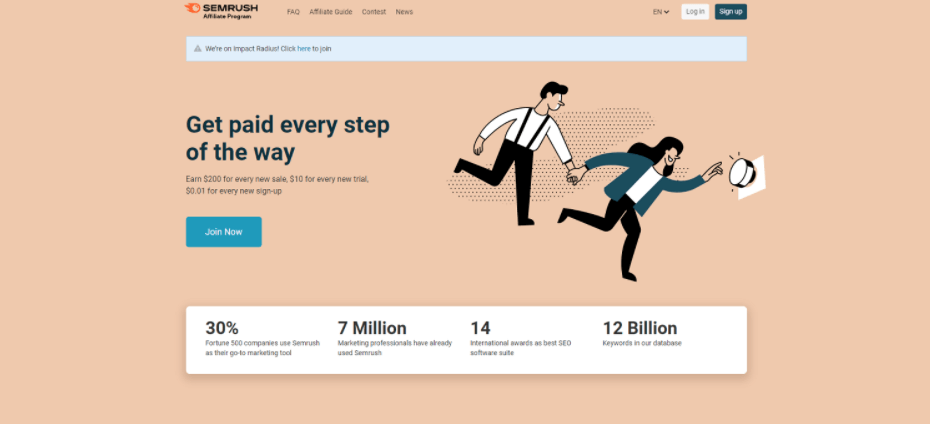
Task: Click the Log in button
Action: point(695,11)
